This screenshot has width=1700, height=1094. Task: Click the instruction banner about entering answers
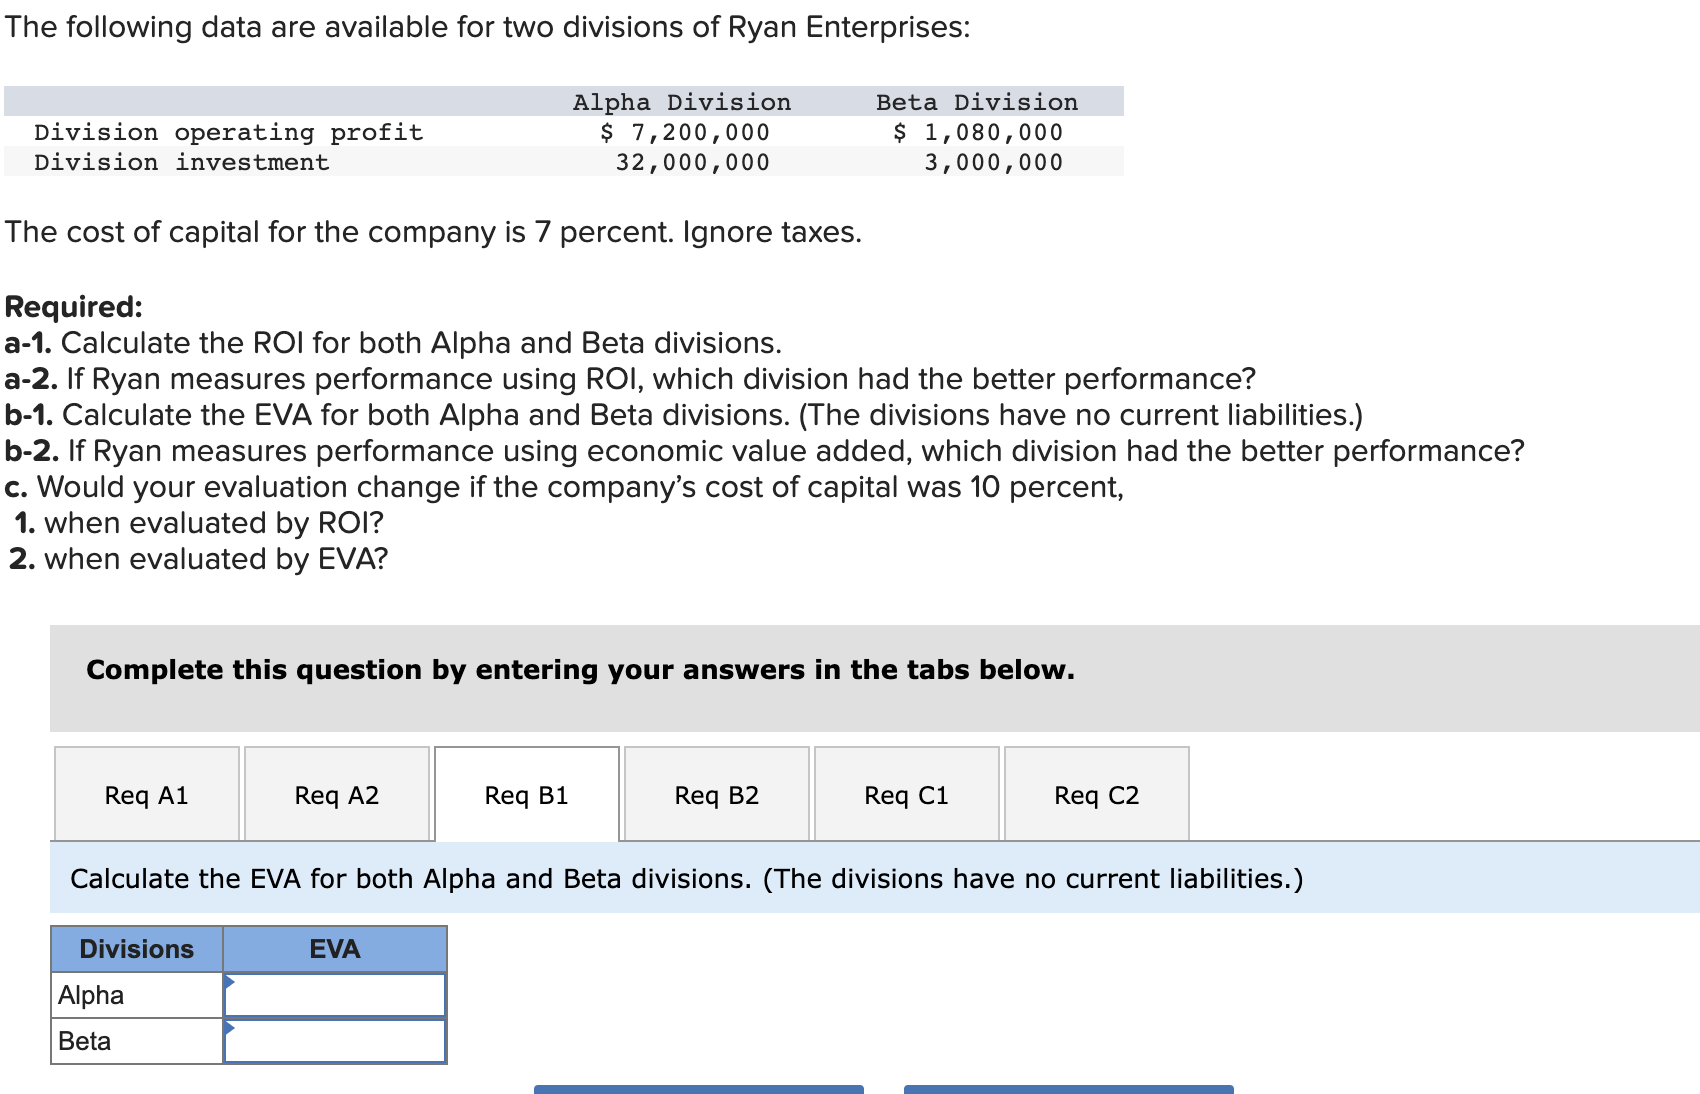[580, 670]
